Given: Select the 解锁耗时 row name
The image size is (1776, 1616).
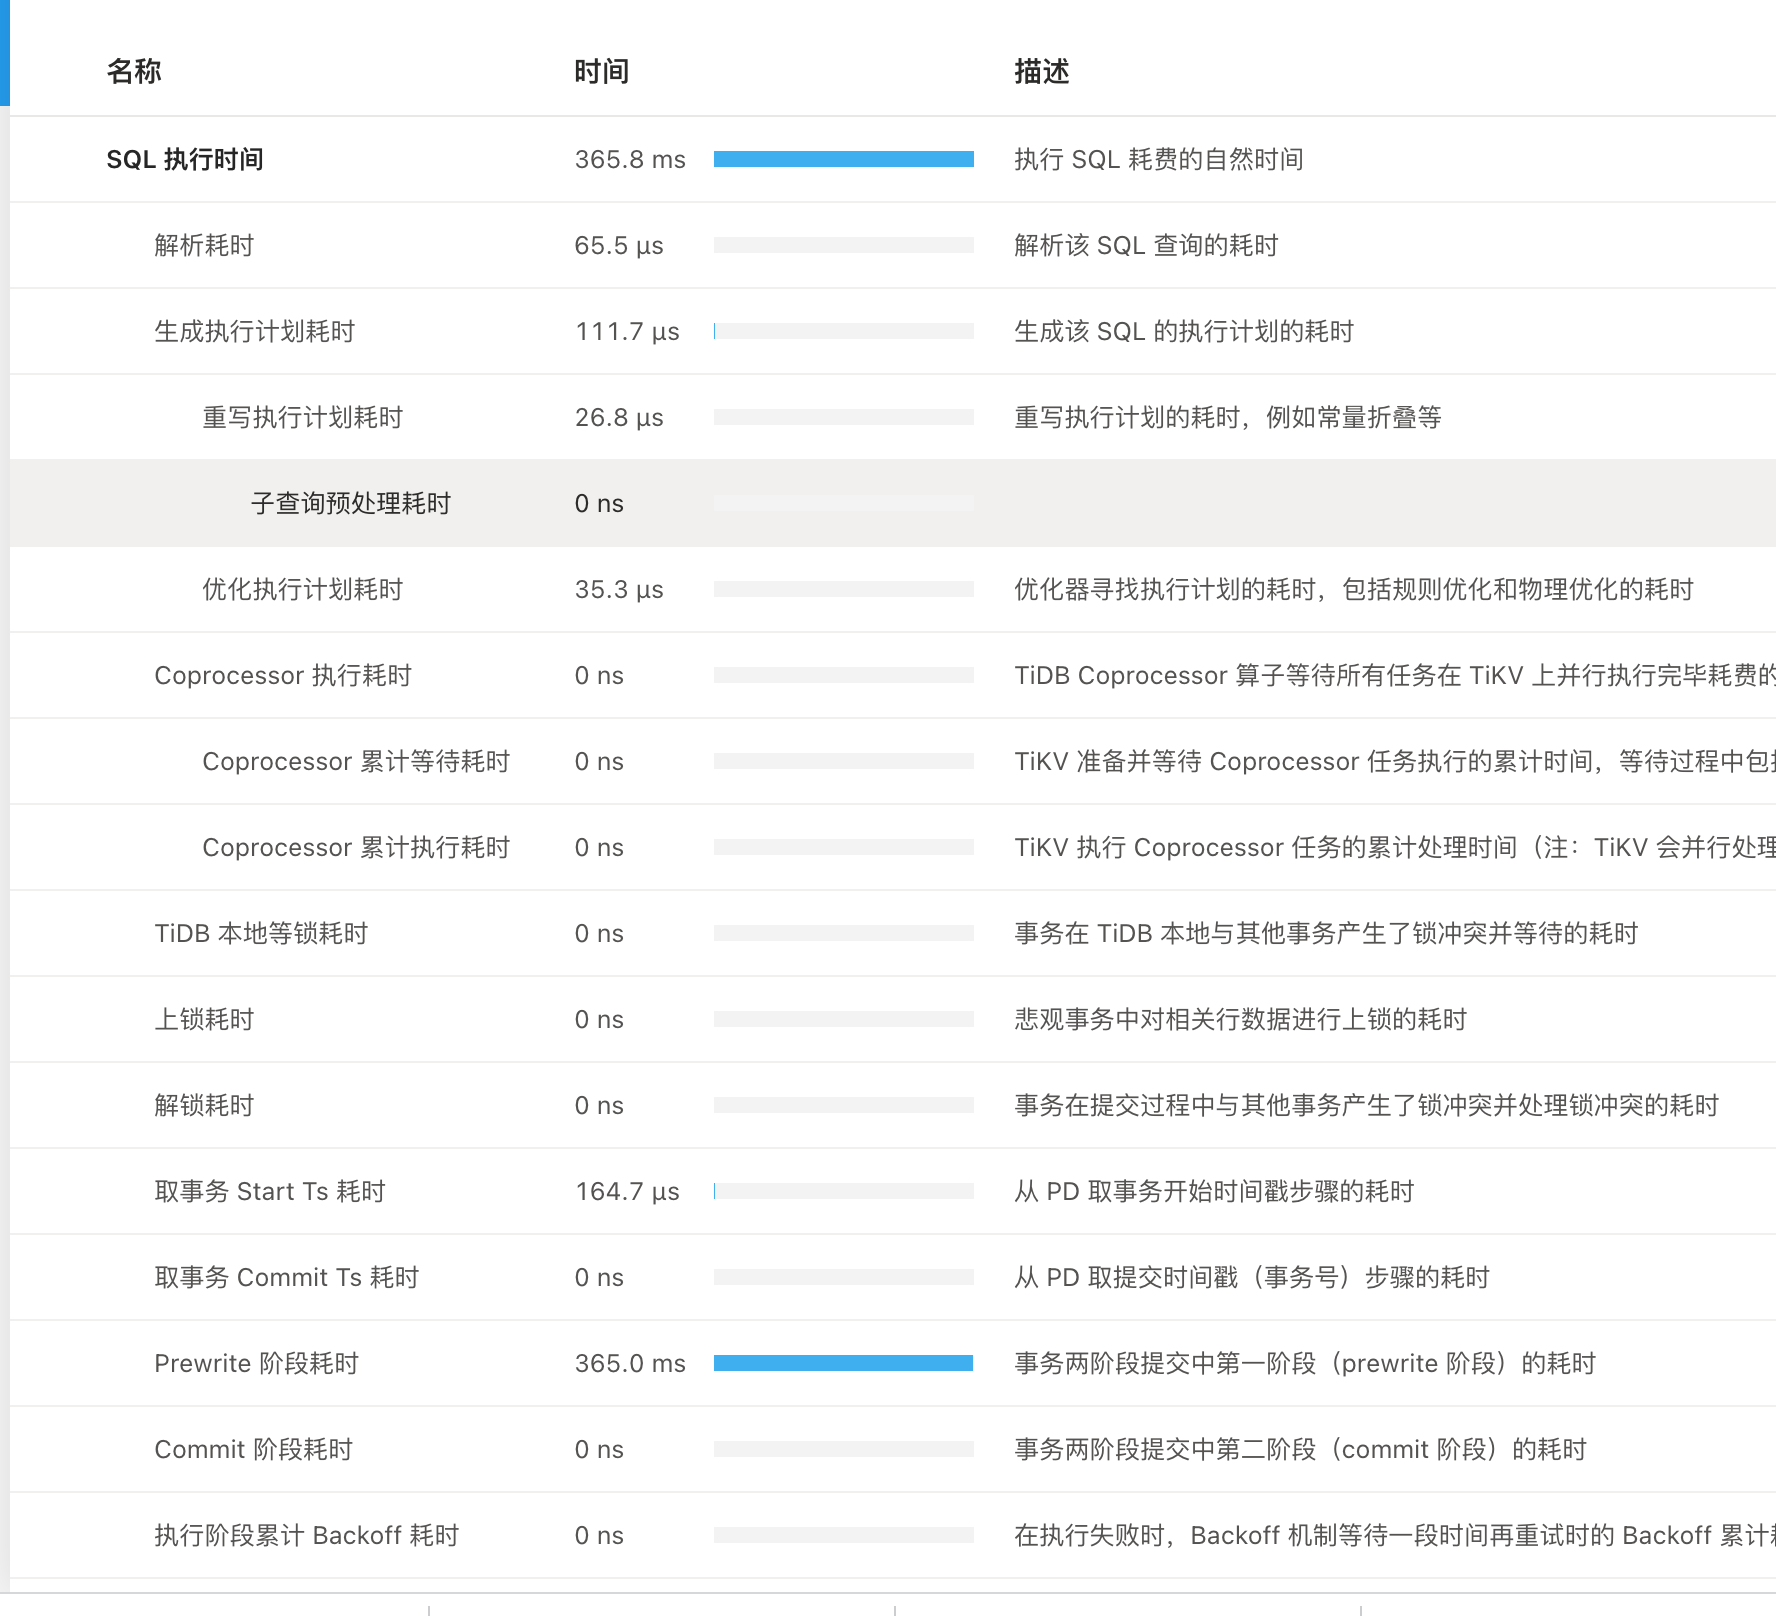Looking at the screenshot, I should [x=204, y=1106].
